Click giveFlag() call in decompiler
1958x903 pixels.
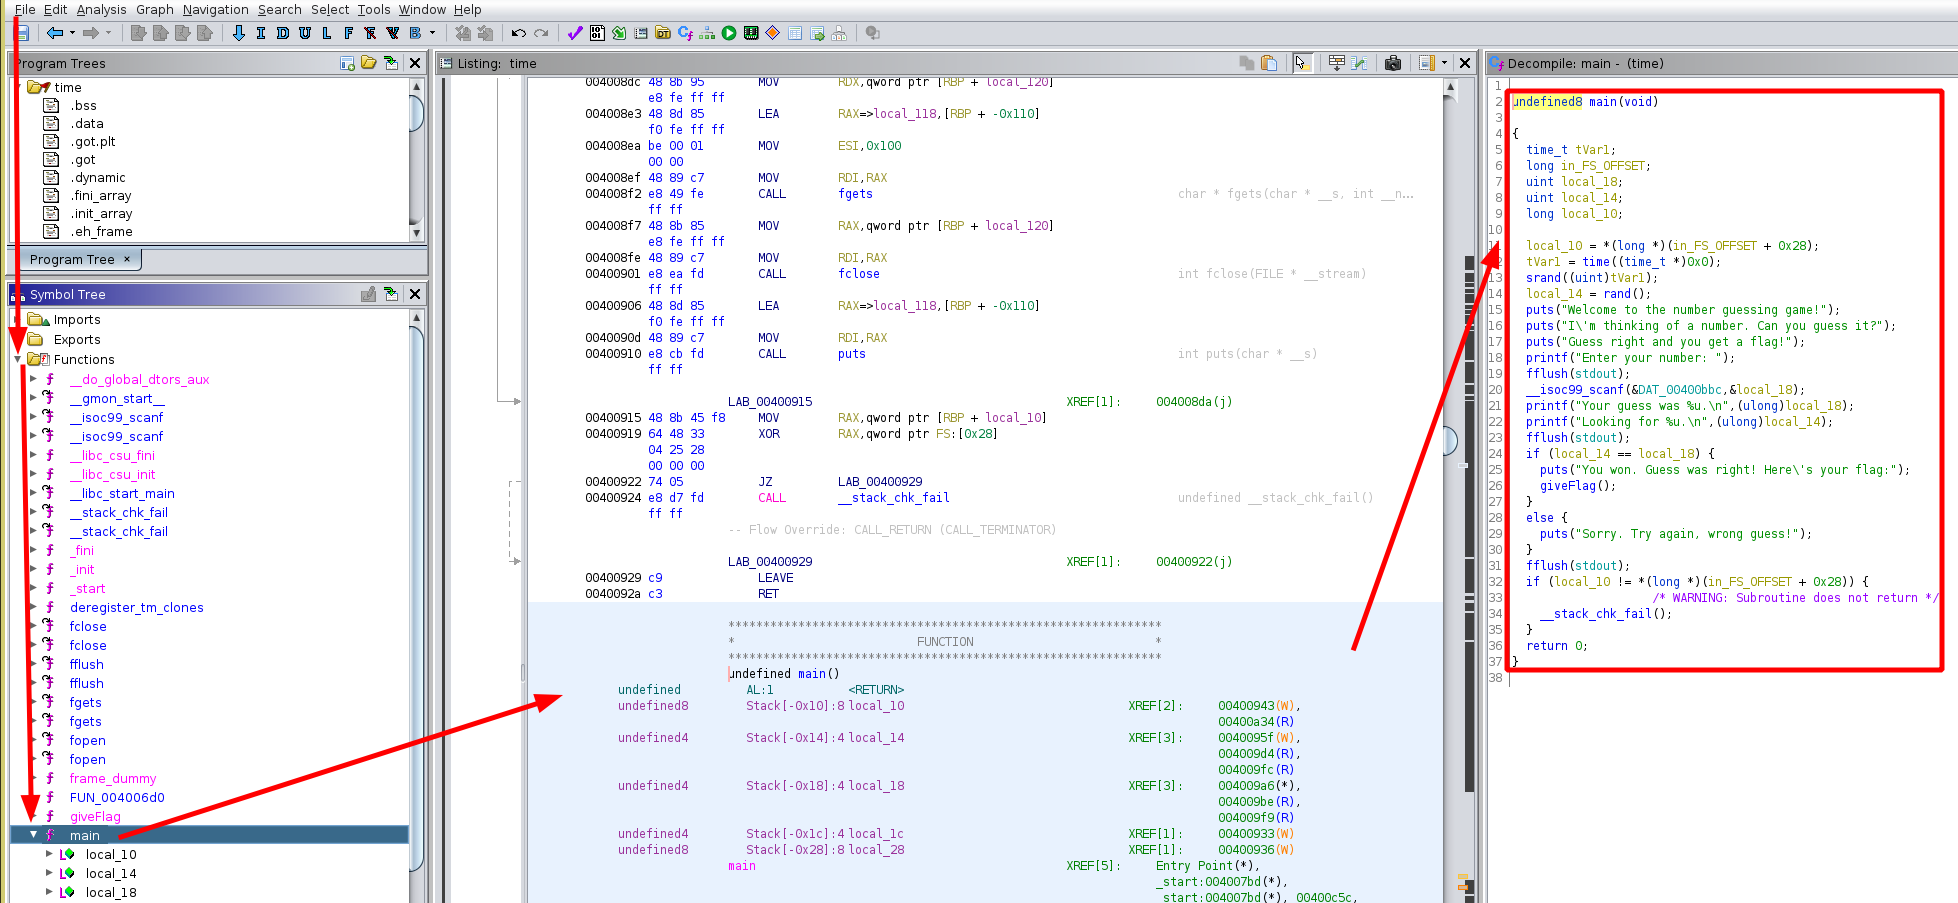pyautogui.click(x=1578, y=486)
